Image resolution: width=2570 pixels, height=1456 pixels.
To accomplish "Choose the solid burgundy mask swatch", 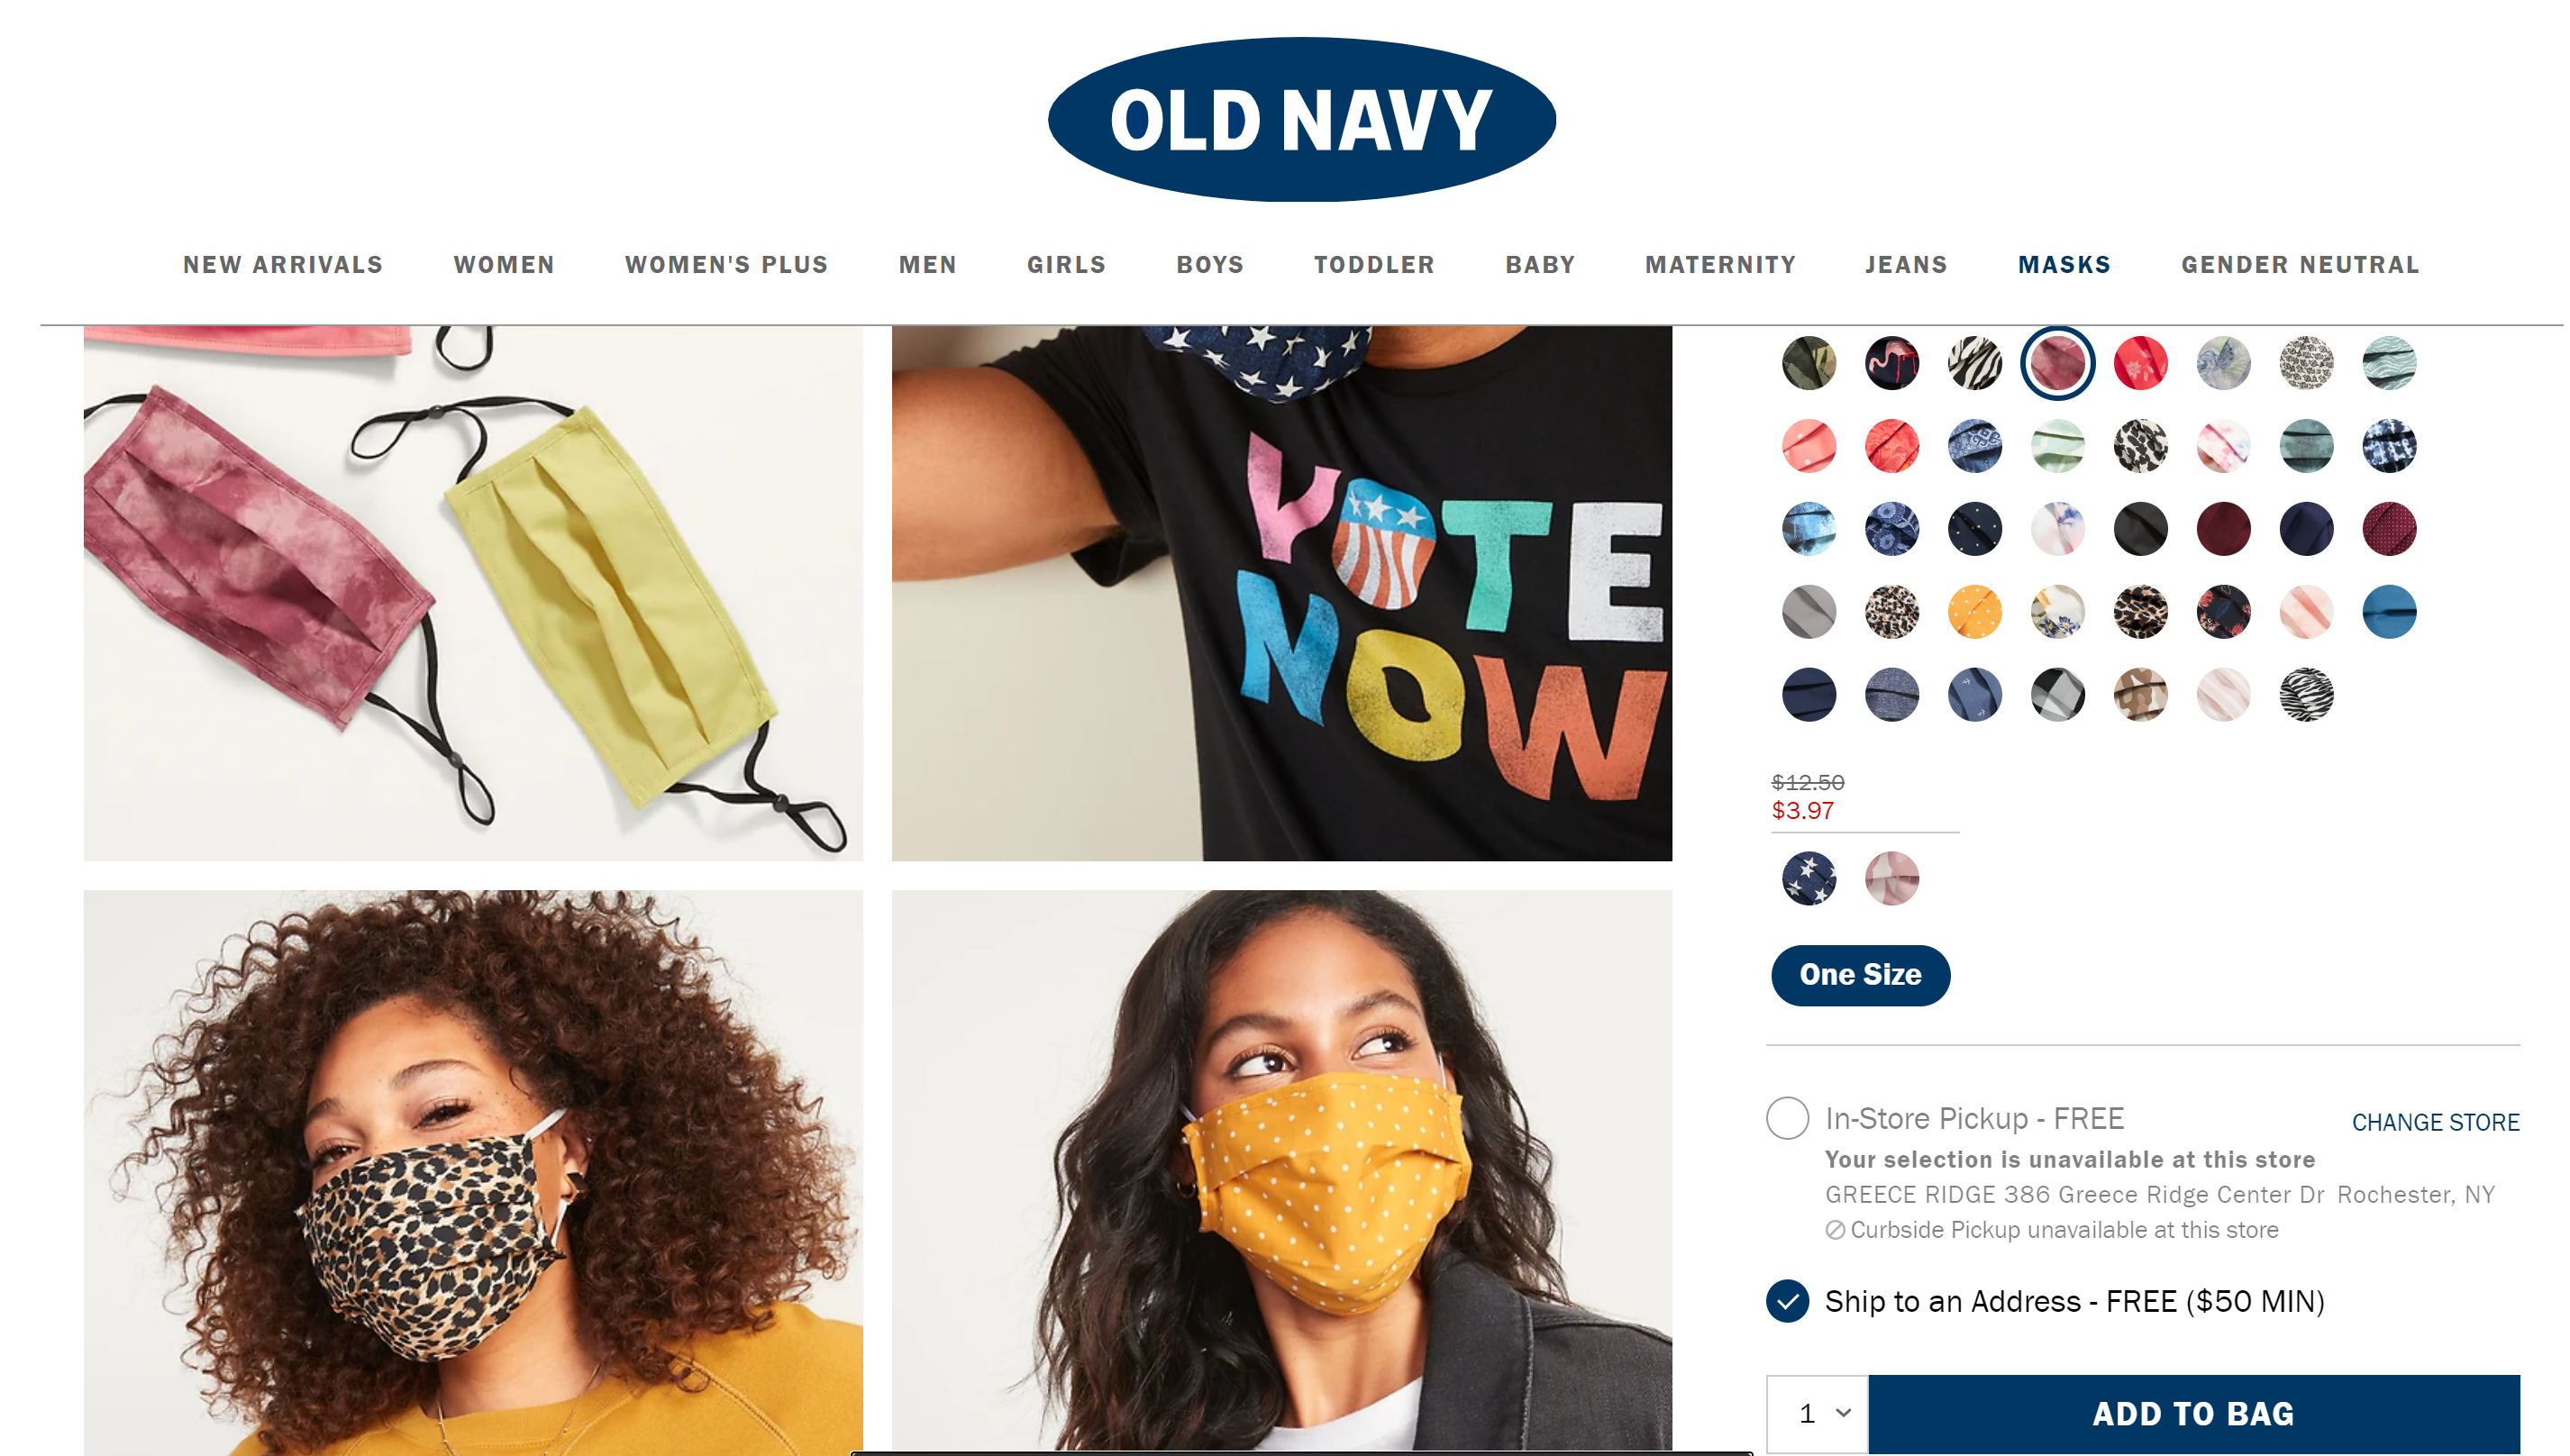I will [2223, 528].
